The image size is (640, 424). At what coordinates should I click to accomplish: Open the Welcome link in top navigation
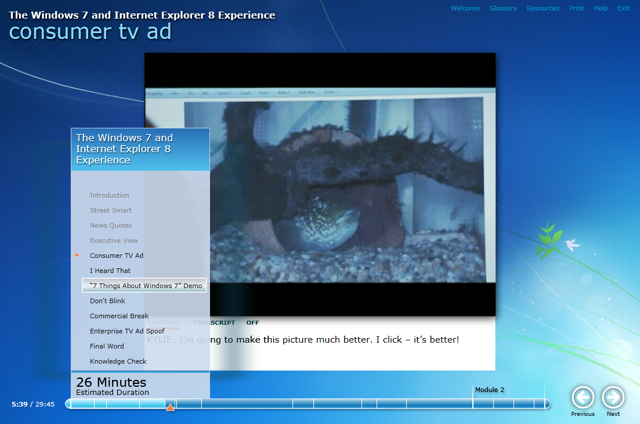(x=465, y=8)
